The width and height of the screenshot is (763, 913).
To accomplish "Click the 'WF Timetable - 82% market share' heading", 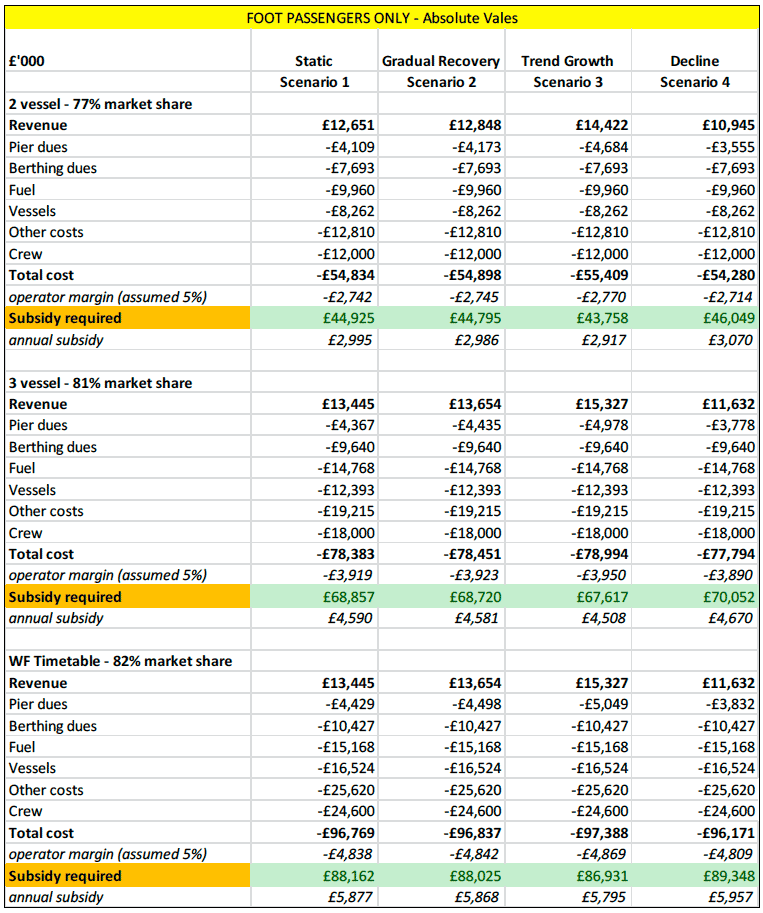I will tap(120, 661).
